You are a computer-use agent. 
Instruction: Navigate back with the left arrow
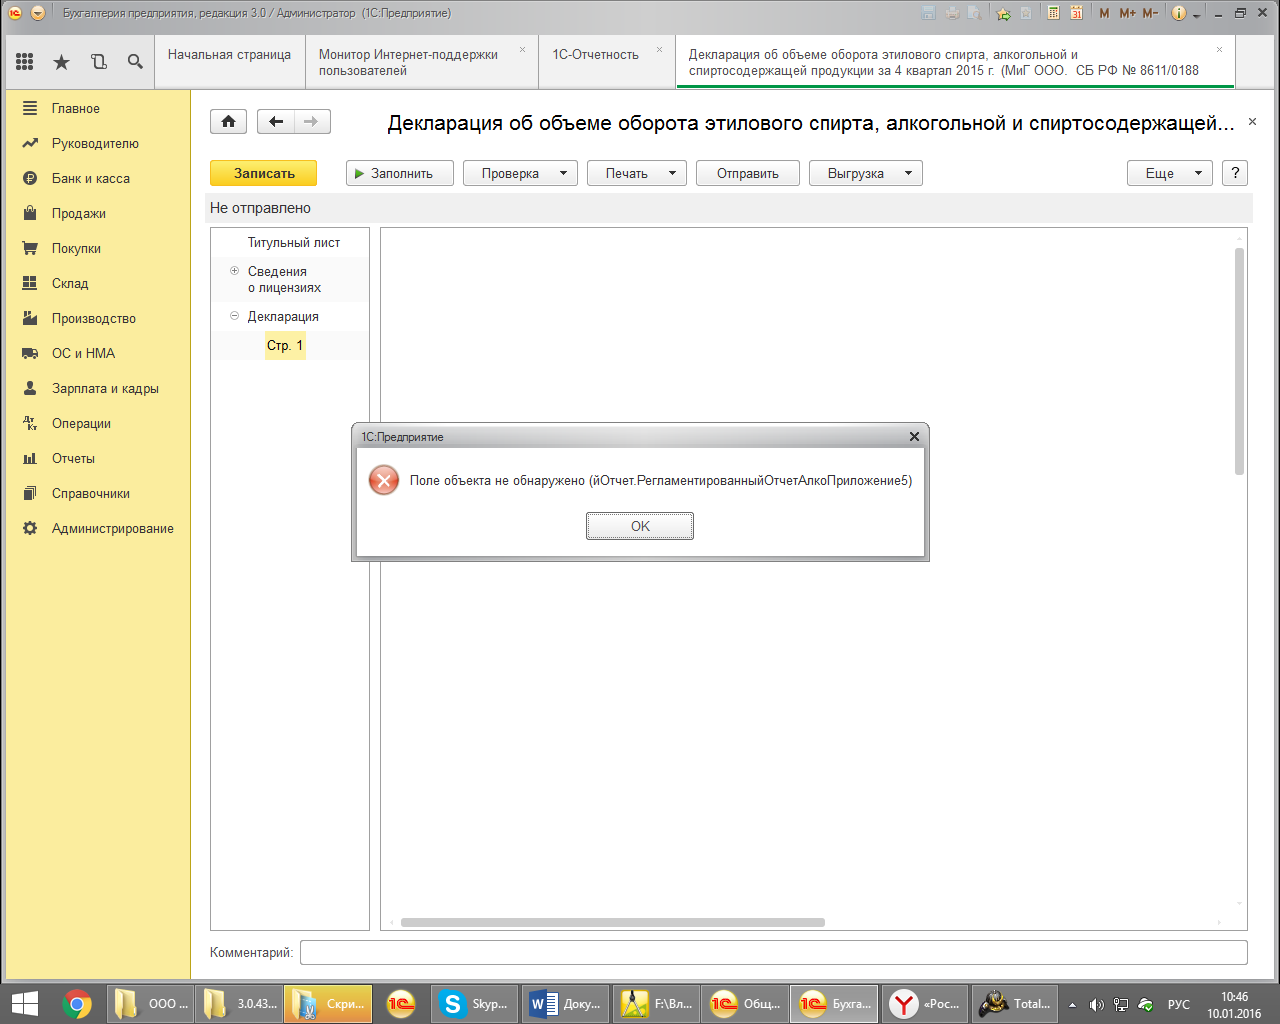[x=276, y=121]
